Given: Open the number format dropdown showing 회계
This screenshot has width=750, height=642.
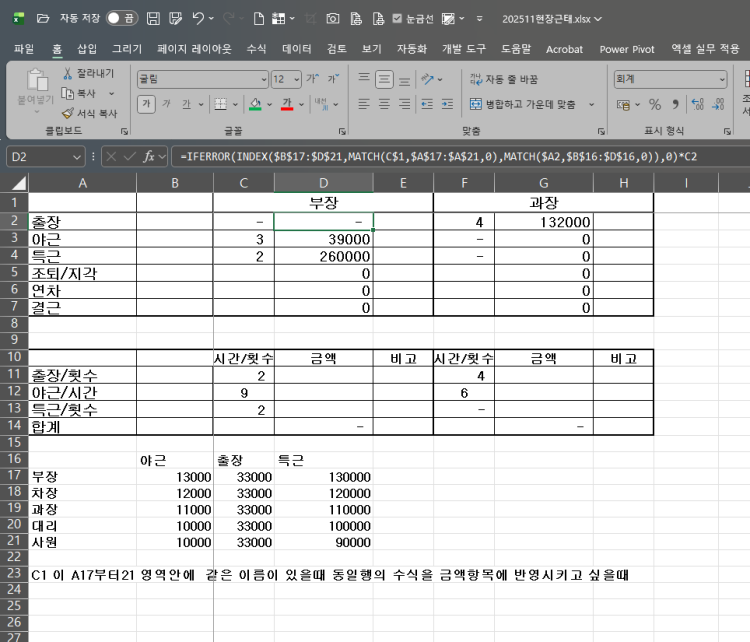Looking at the screenshot, I should 722,79.
